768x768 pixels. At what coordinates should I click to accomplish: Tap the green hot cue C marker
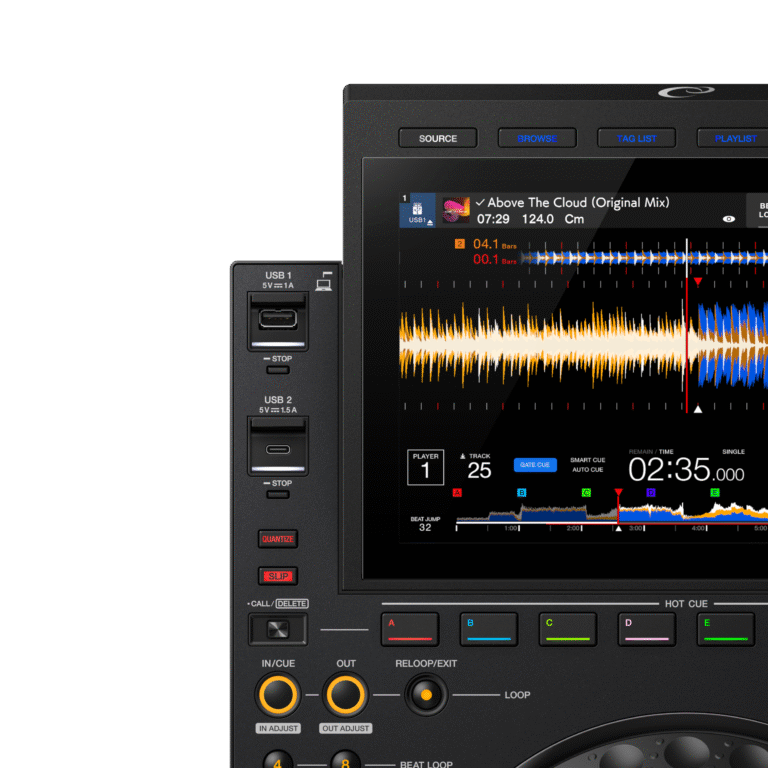[x=586, y=492]
